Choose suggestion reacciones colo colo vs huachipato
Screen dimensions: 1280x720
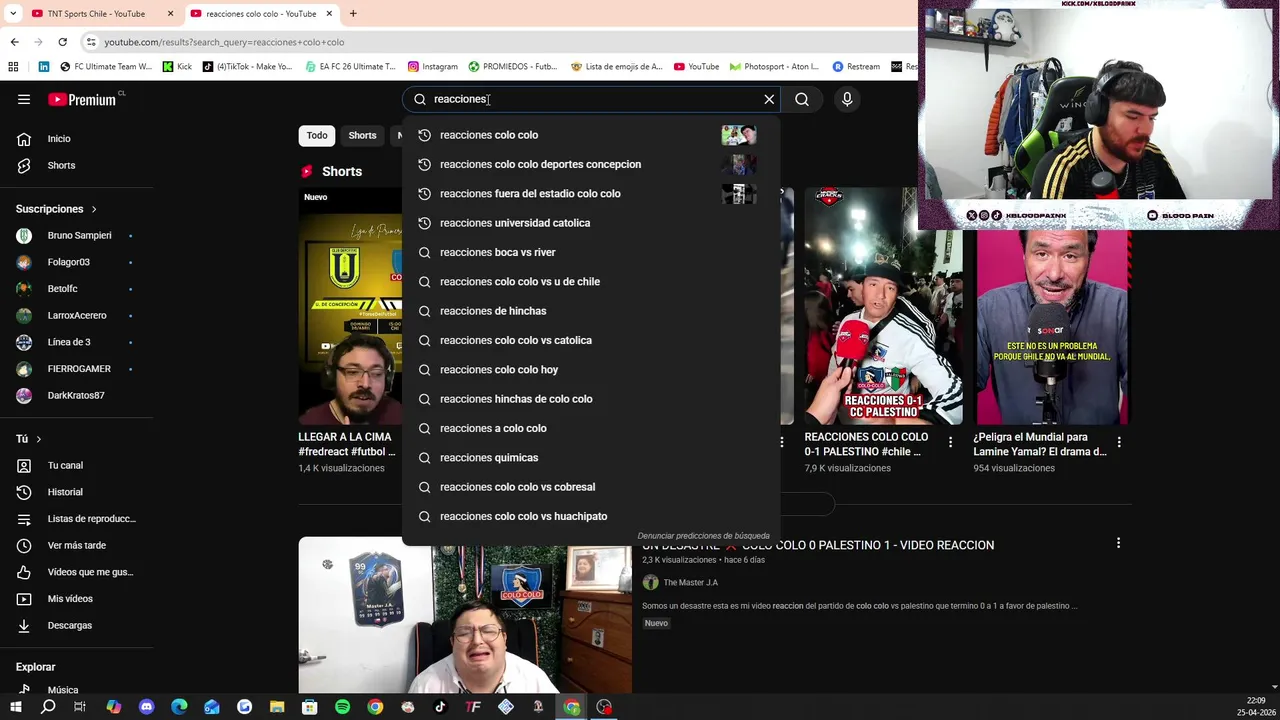tap(591, 516)
